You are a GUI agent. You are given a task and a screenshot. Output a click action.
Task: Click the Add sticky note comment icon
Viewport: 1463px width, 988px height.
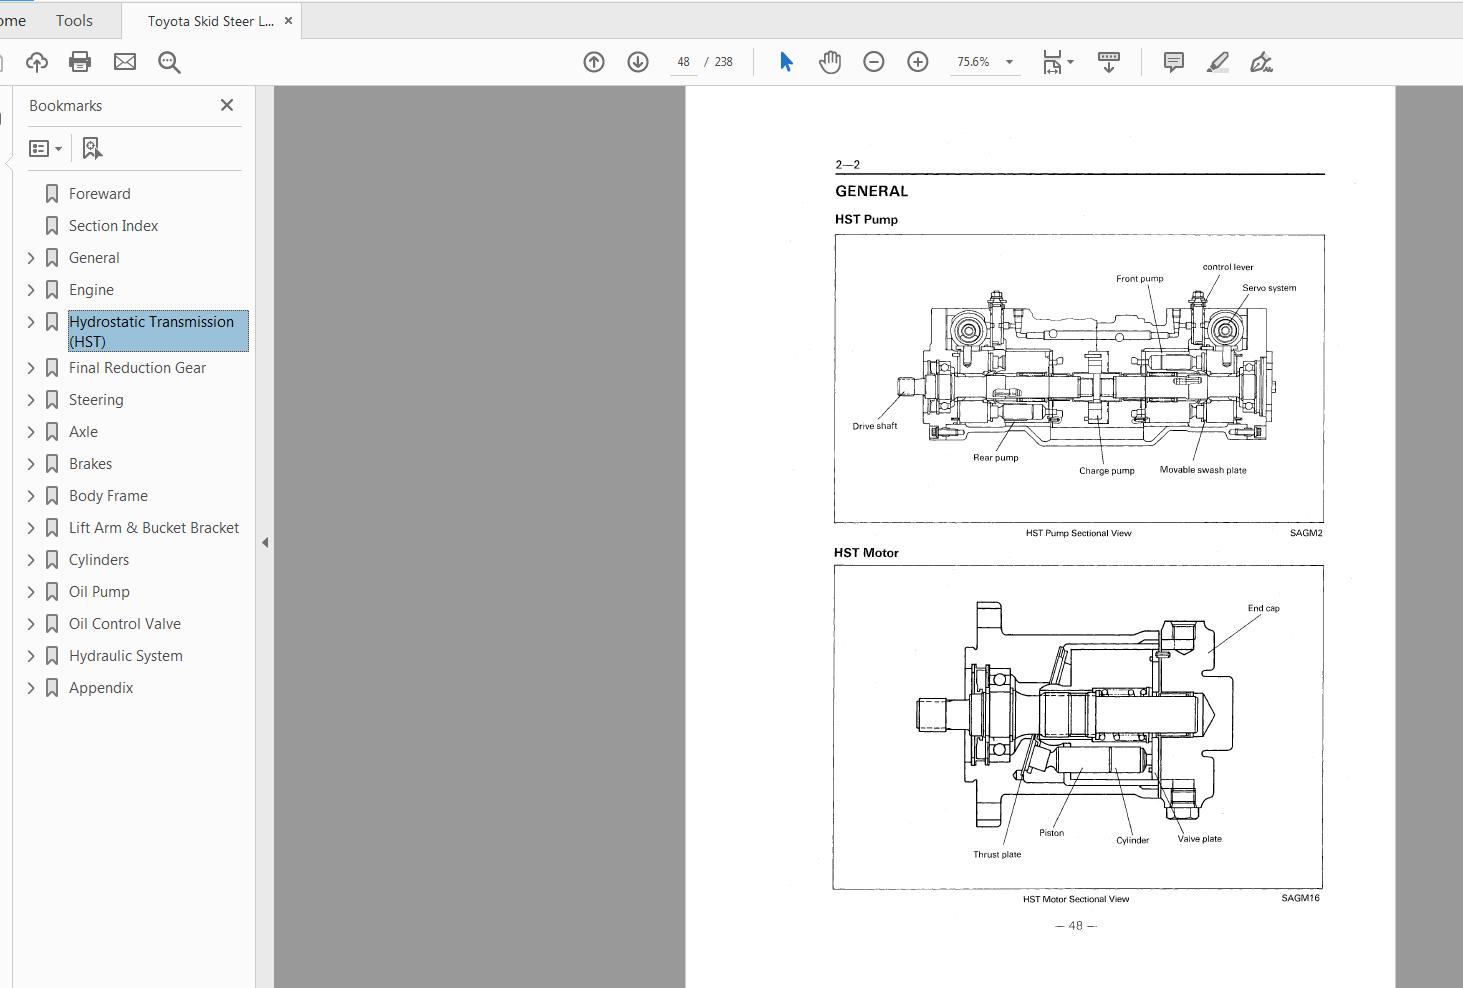coord(1172,61)
